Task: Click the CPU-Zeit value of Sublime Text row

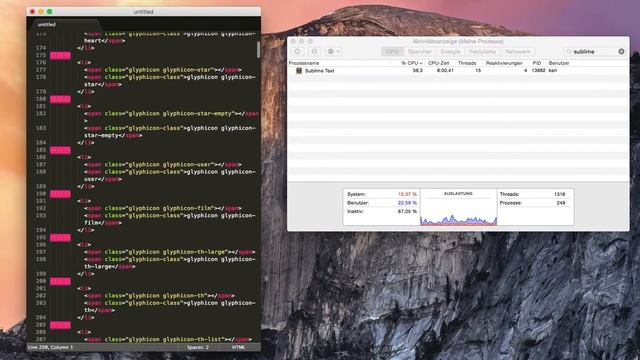Action: tap(445, 71)
